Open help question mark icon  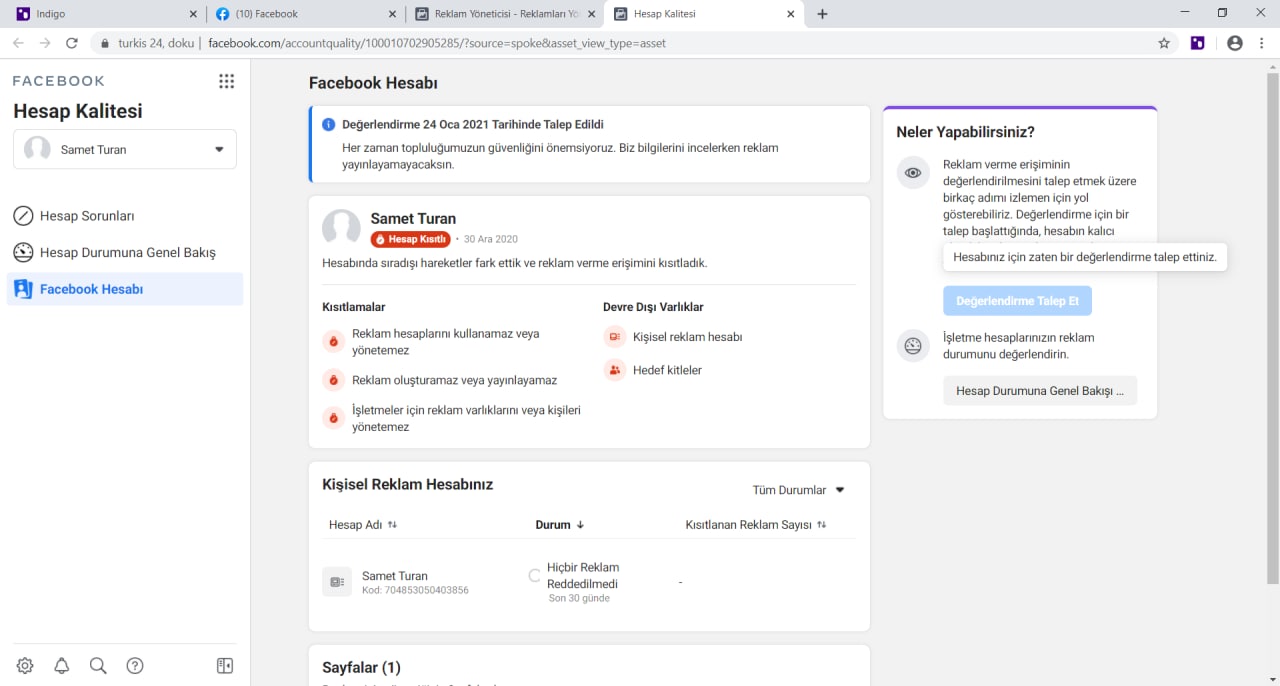point(135,666)
